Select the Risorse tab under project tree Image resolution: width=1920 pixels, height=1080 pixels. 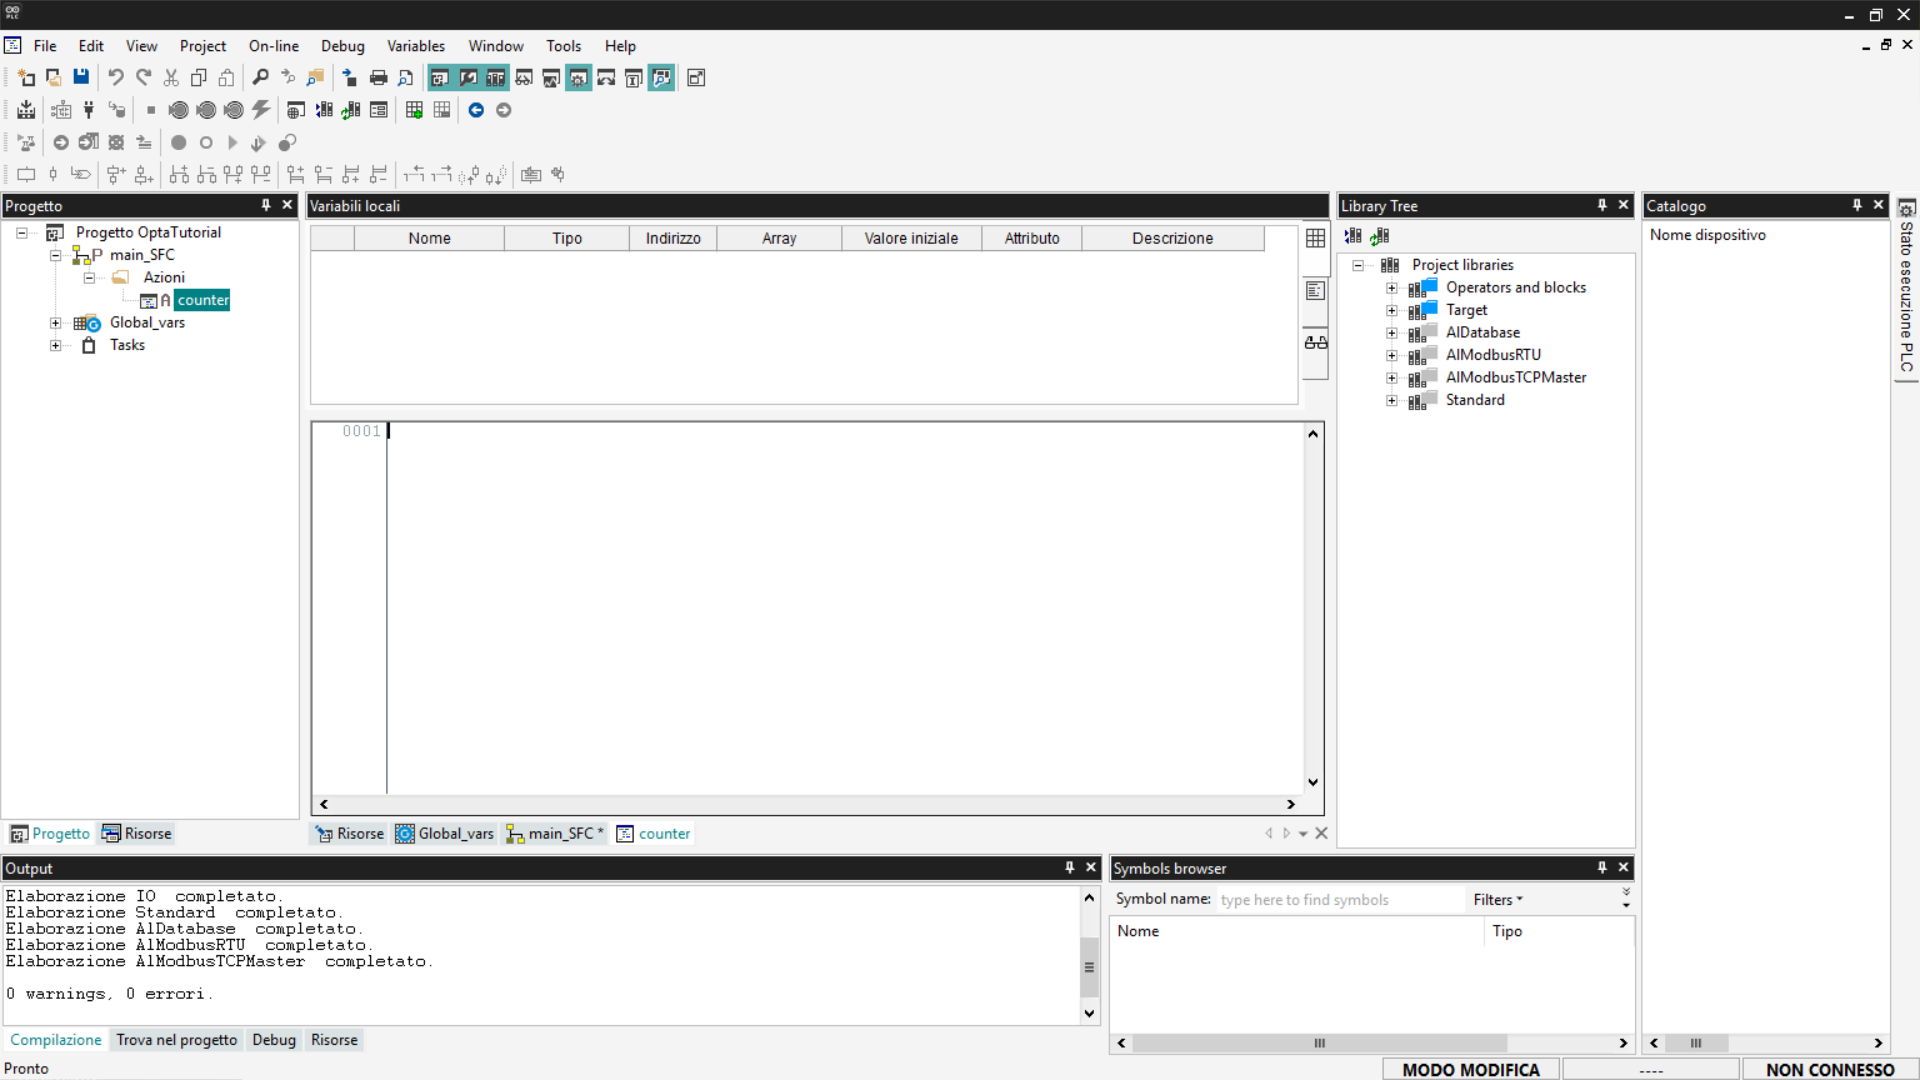coord(137,833)
